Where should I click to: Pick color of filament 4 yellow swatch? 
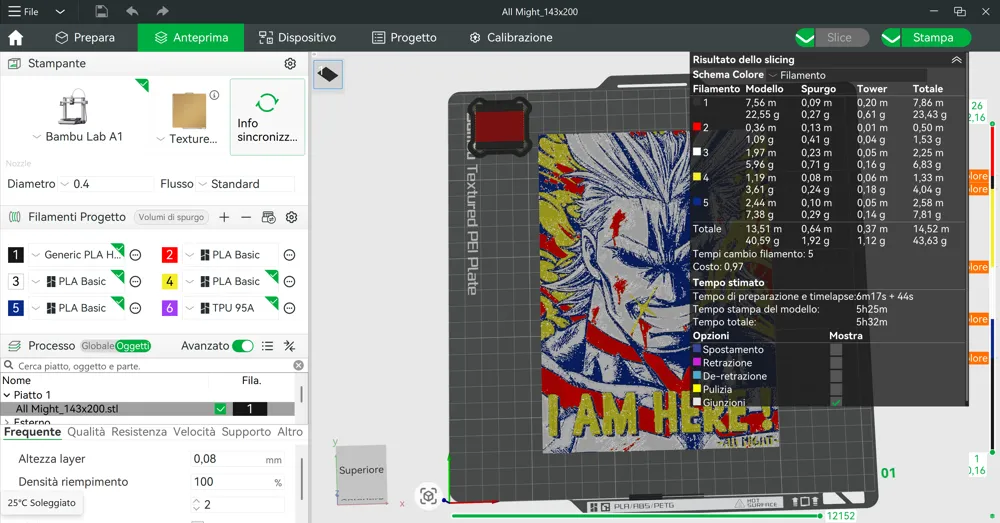[170, 281]
